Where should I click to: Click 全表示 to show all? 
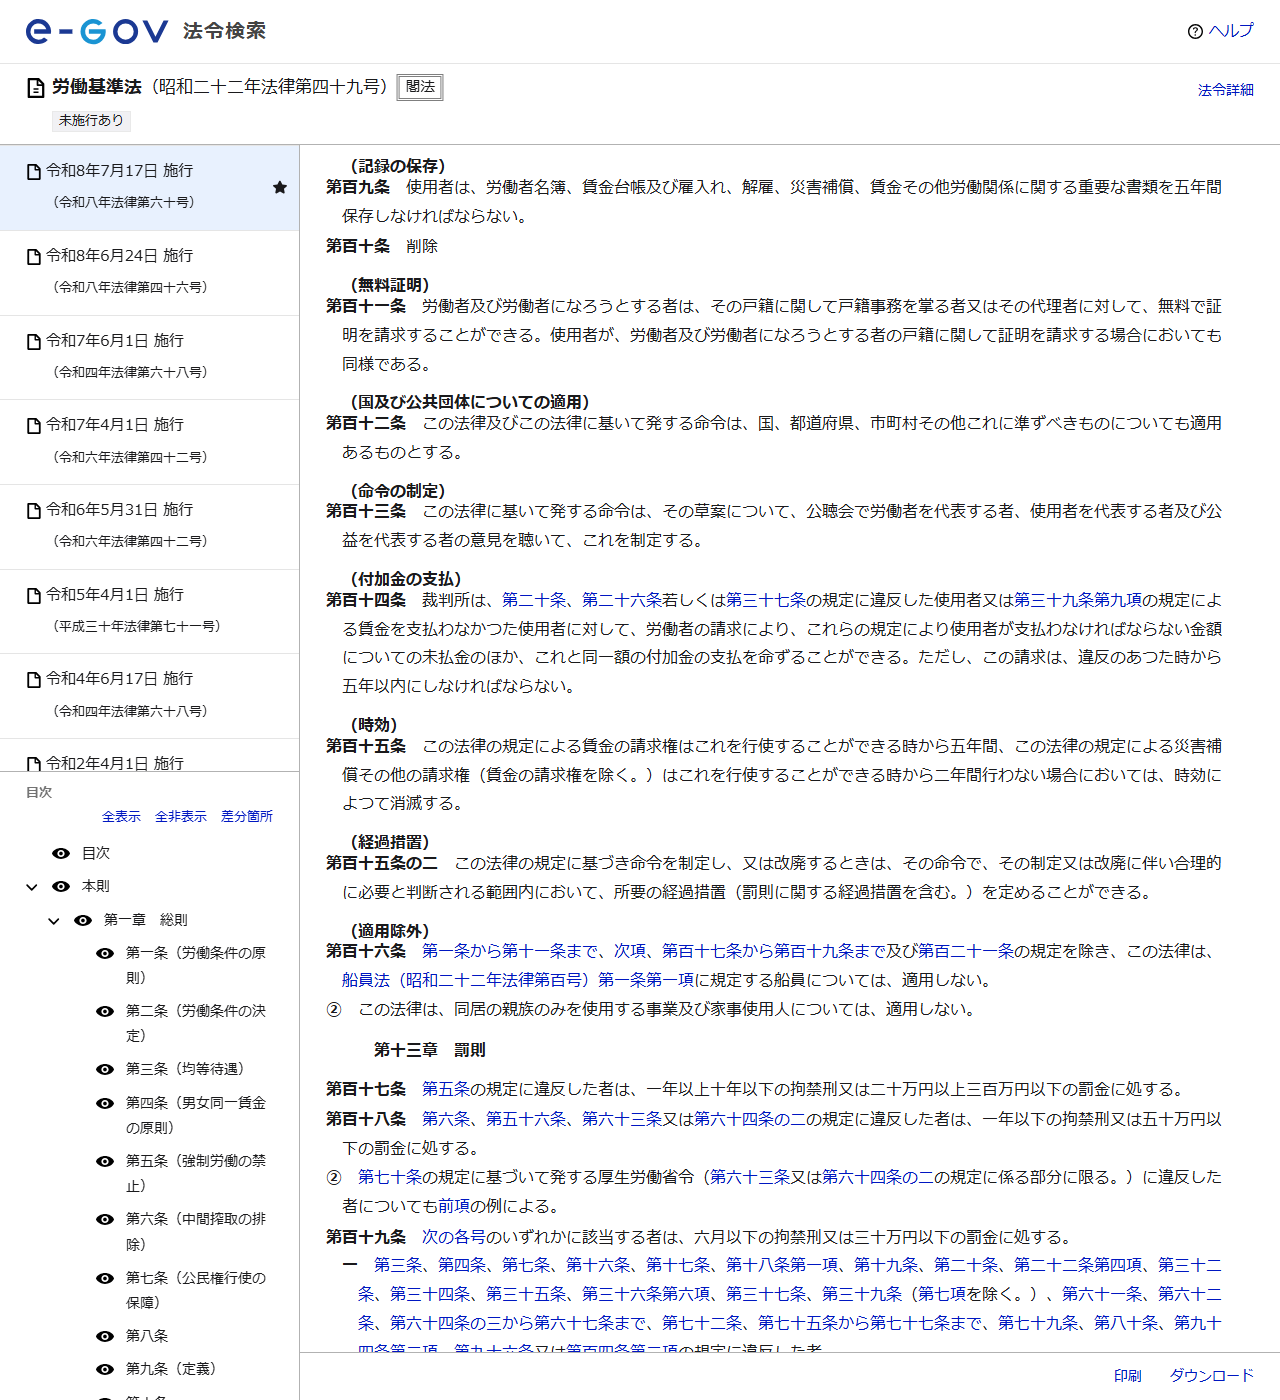pyautogui.click(x=121, y=817)
